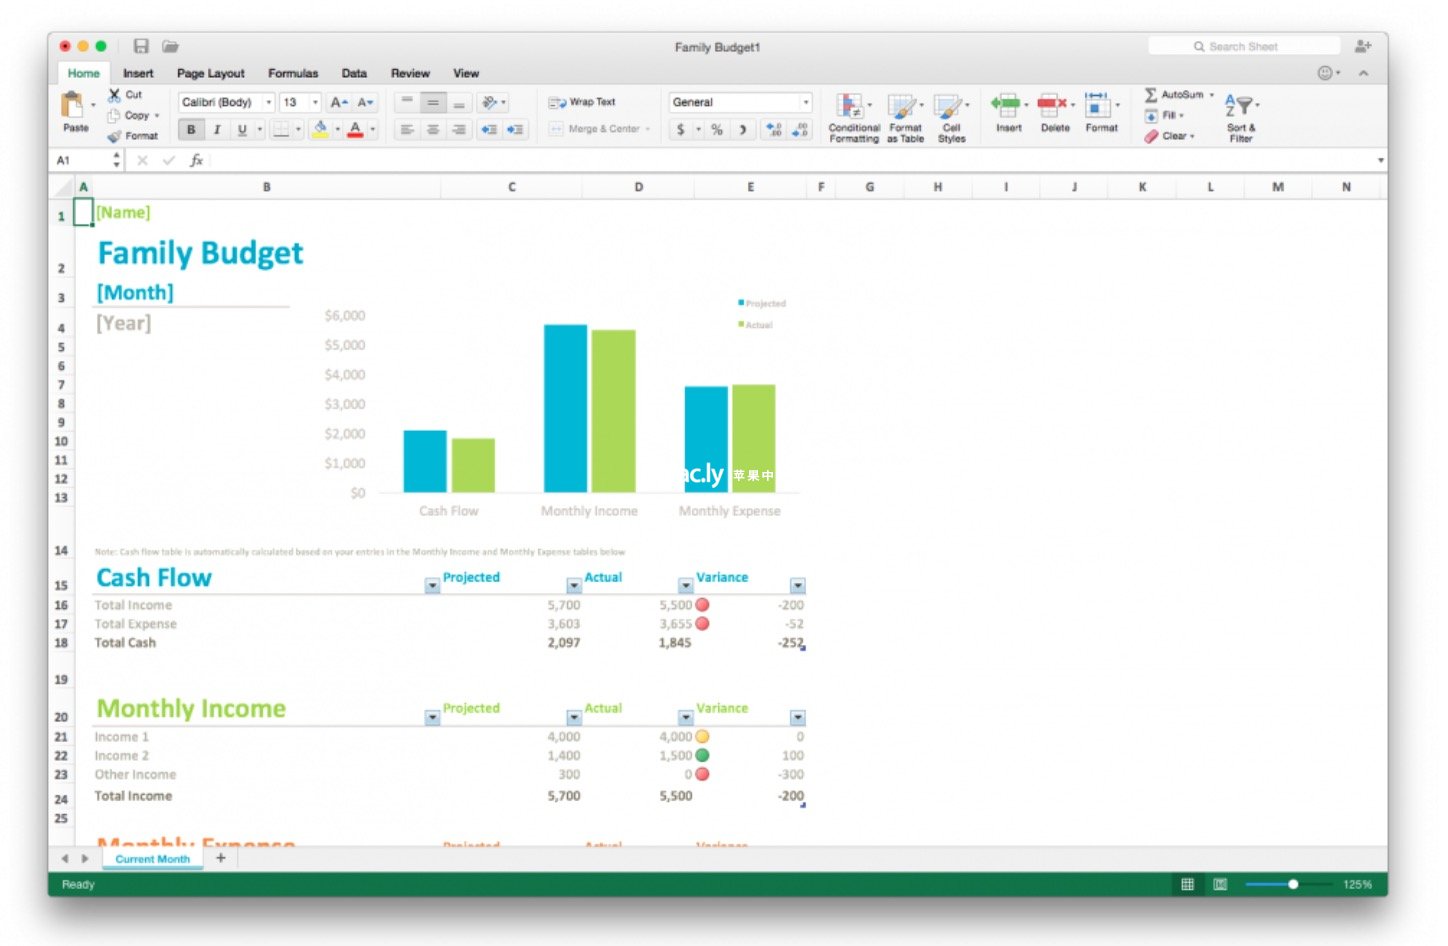Screen dimensions: 1448x946
Task: Toggle Underline formatting button
Action: pos(242,129)
